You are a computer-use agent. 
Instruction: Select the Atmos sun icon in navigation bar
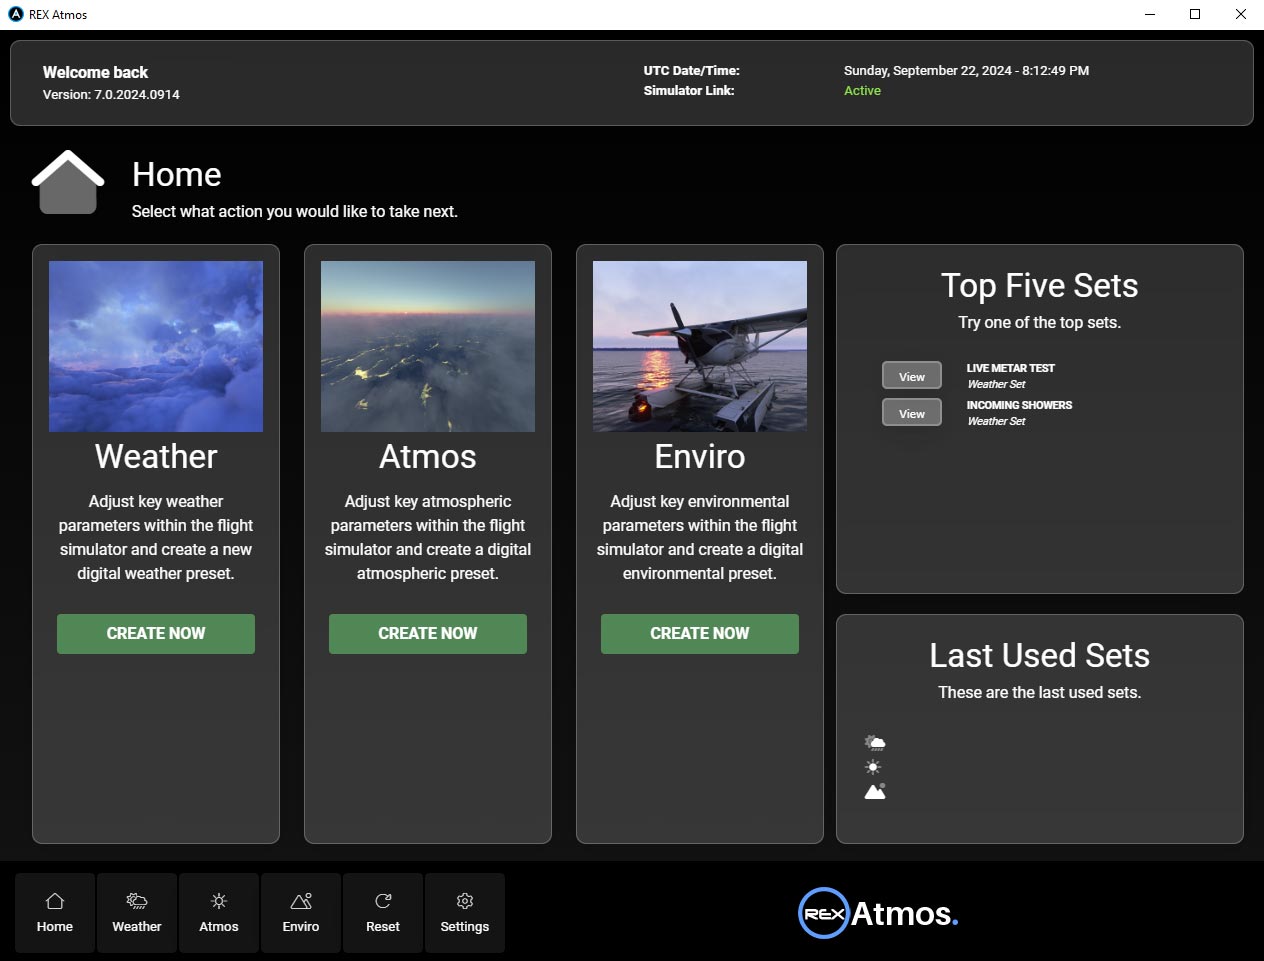click(218, 912)
